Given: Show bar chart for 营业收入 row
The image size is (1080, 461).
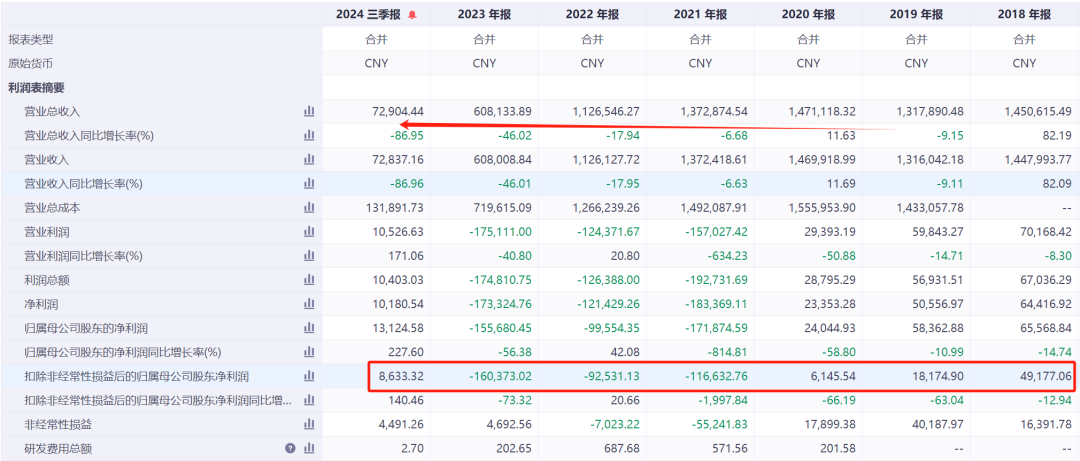Looking at the screenshot, I should [309, 159].
